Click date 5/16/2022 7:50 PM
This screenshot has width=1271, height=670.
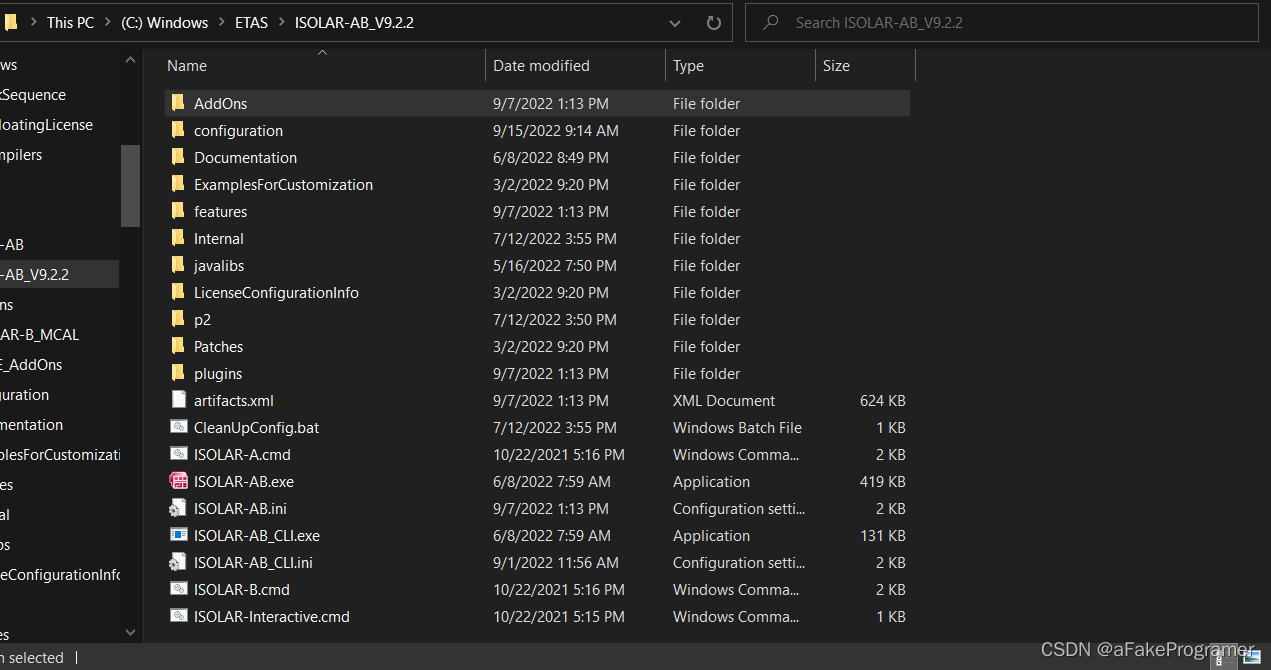coord(554,265)
